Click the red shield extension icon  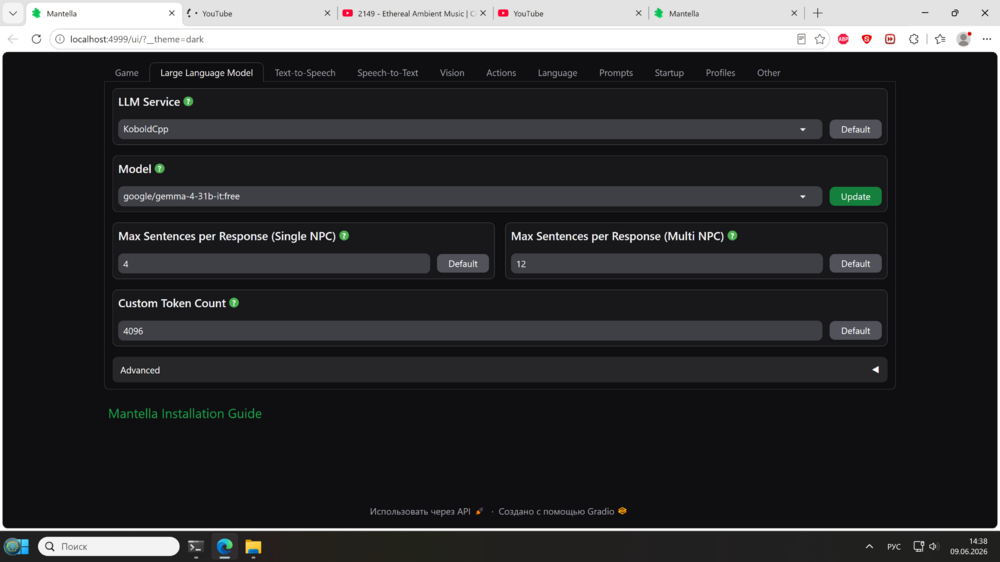(x=867, y=39)
